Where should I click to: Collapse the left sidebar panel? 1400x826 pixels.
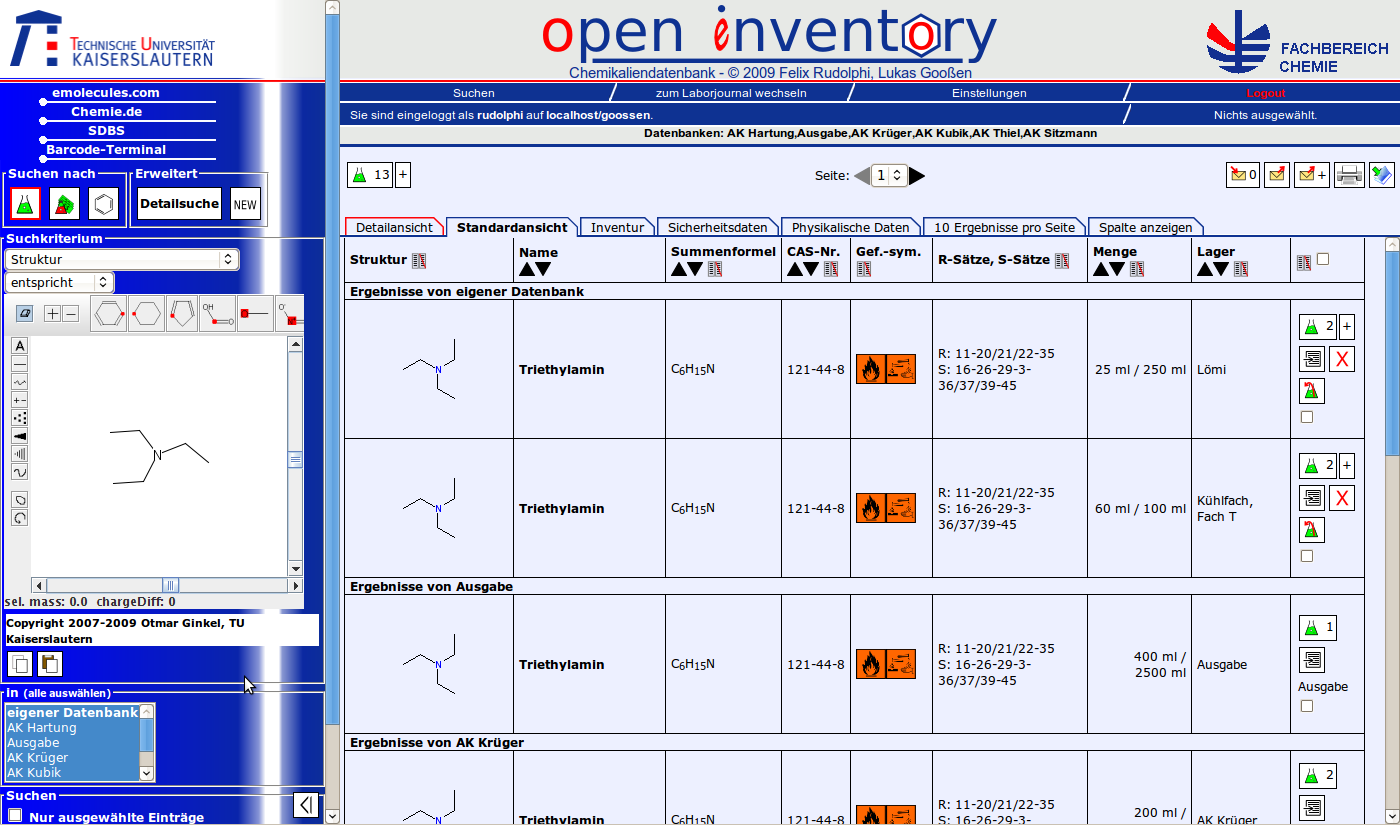(306, 804)
